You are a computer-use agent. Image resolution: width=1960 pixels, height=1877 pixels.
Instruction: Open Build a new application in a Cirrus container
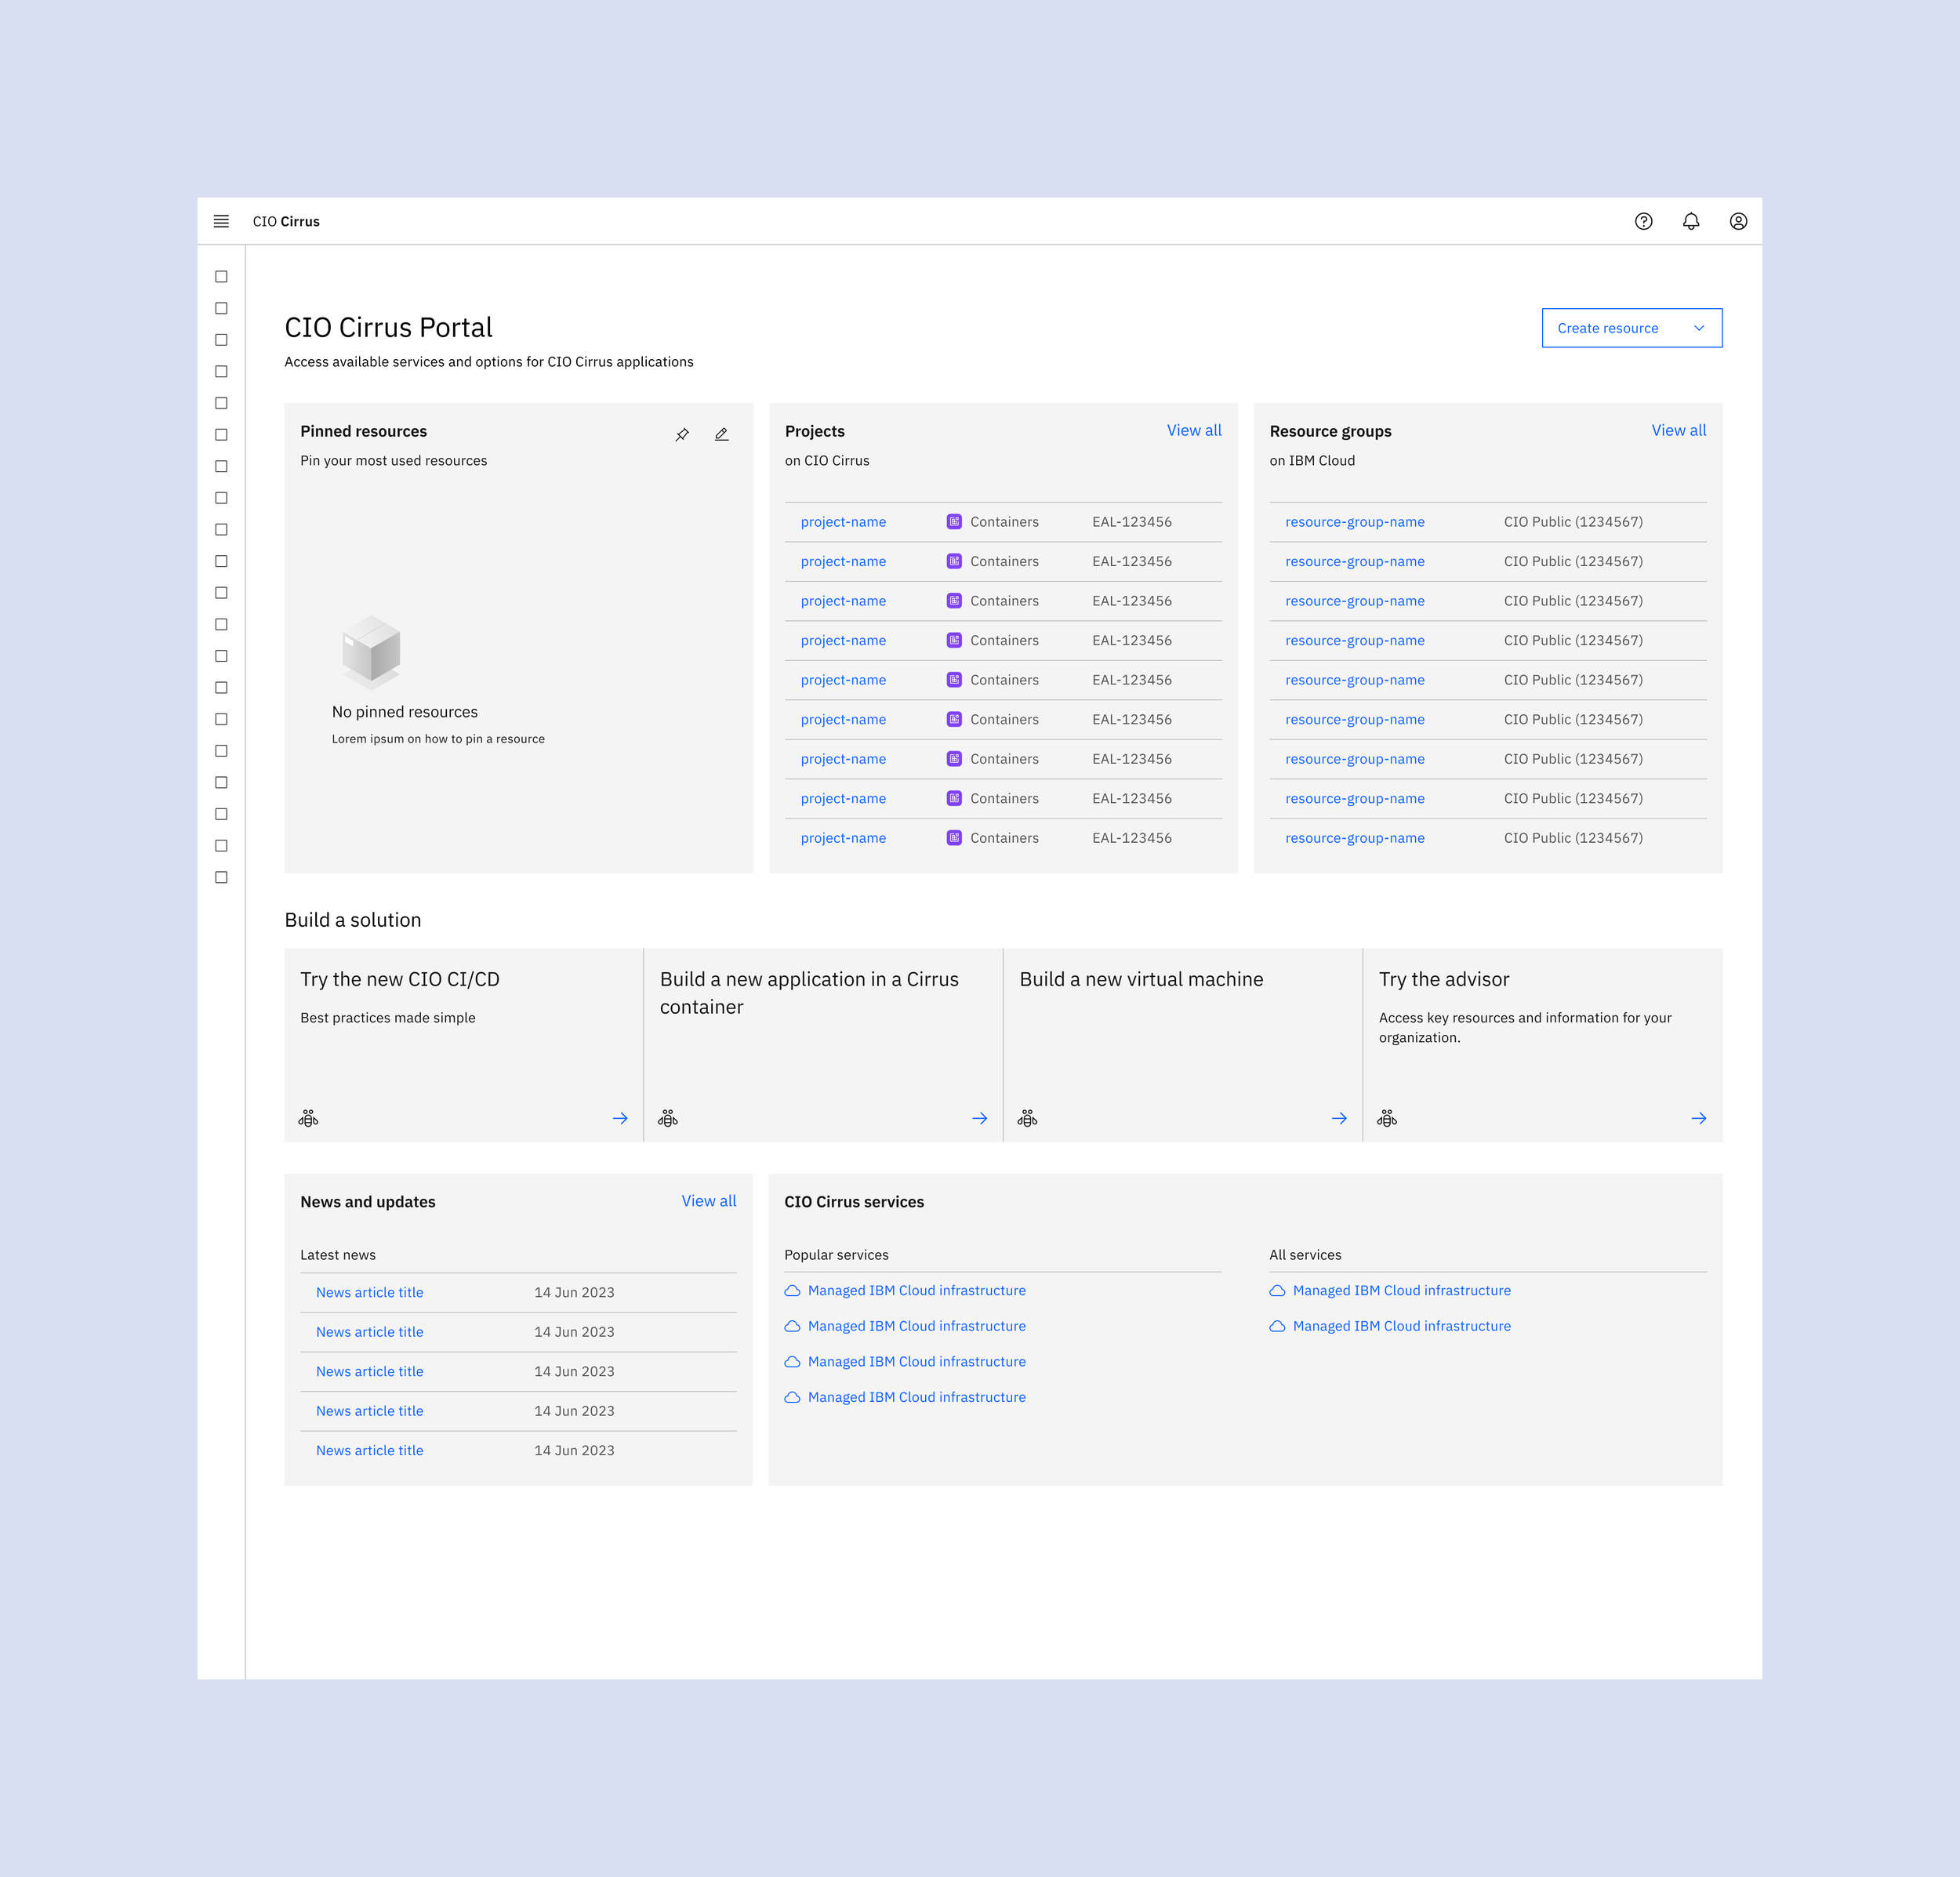pos(809,993)
